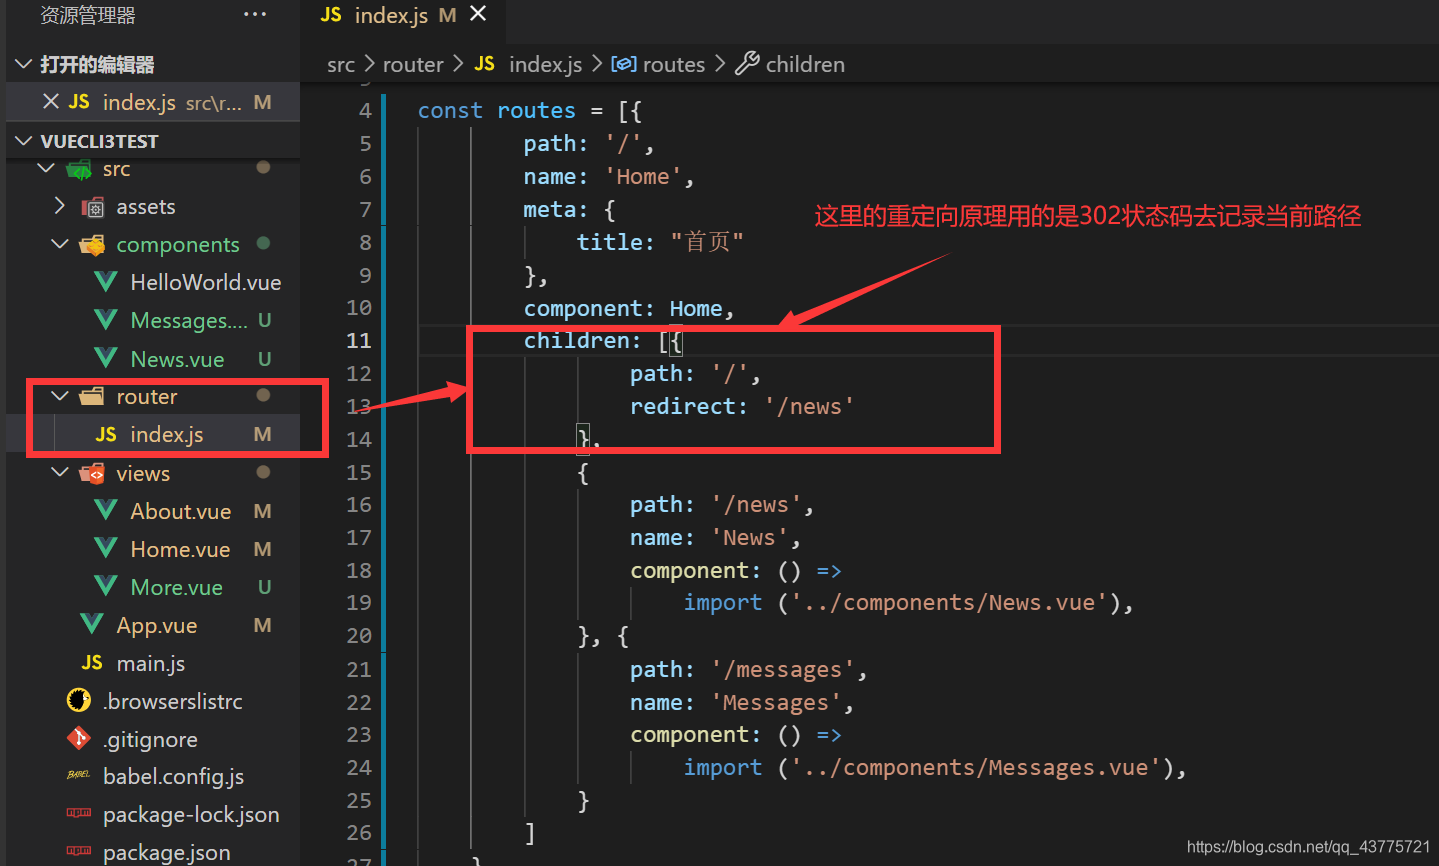Viewport: 1439px width, 866px height.
Task: Place cursor on redirect: '/news' line
Action: [742, 406]
